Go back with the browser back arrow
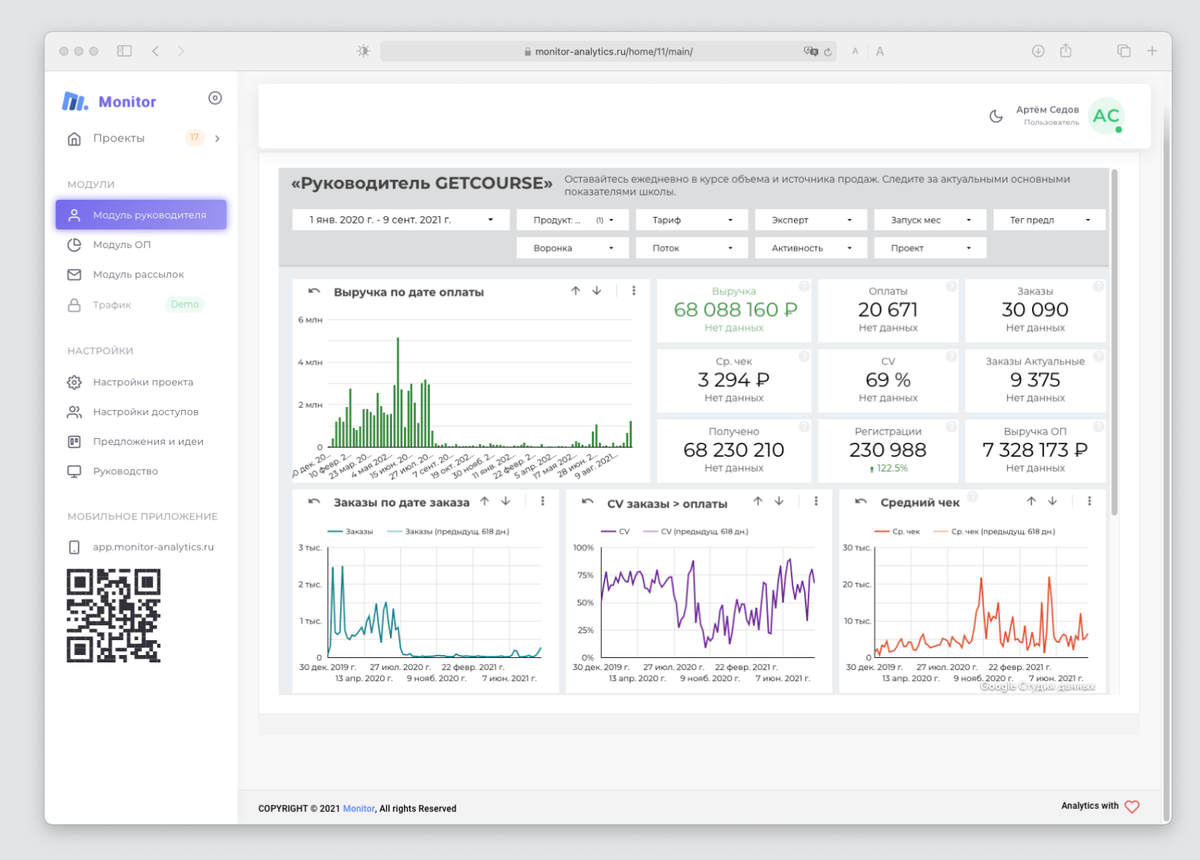The height and width of the screenshot is (860, 1200). (155, 51)
